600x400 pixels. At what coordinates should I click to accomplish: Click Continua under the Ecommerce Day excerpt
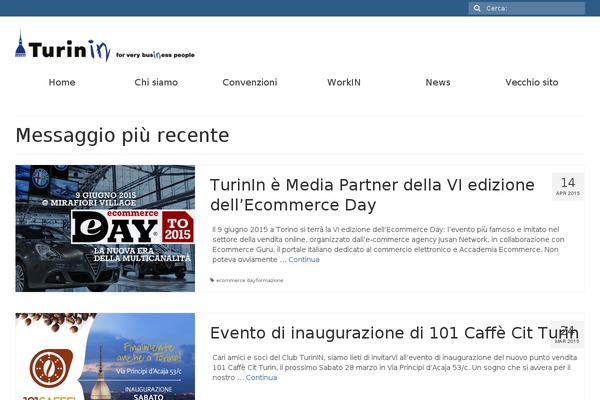[x=303, y=259]
